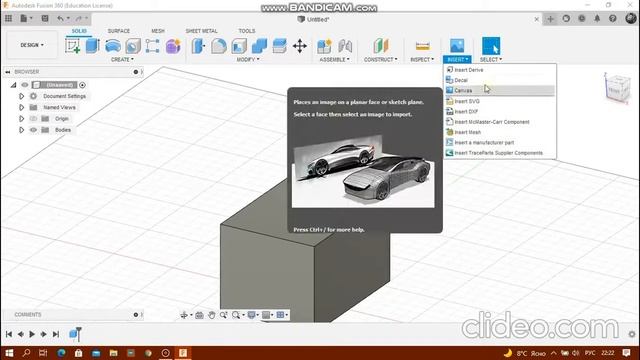Choose Decal from Insert menu

pos(500,80)
